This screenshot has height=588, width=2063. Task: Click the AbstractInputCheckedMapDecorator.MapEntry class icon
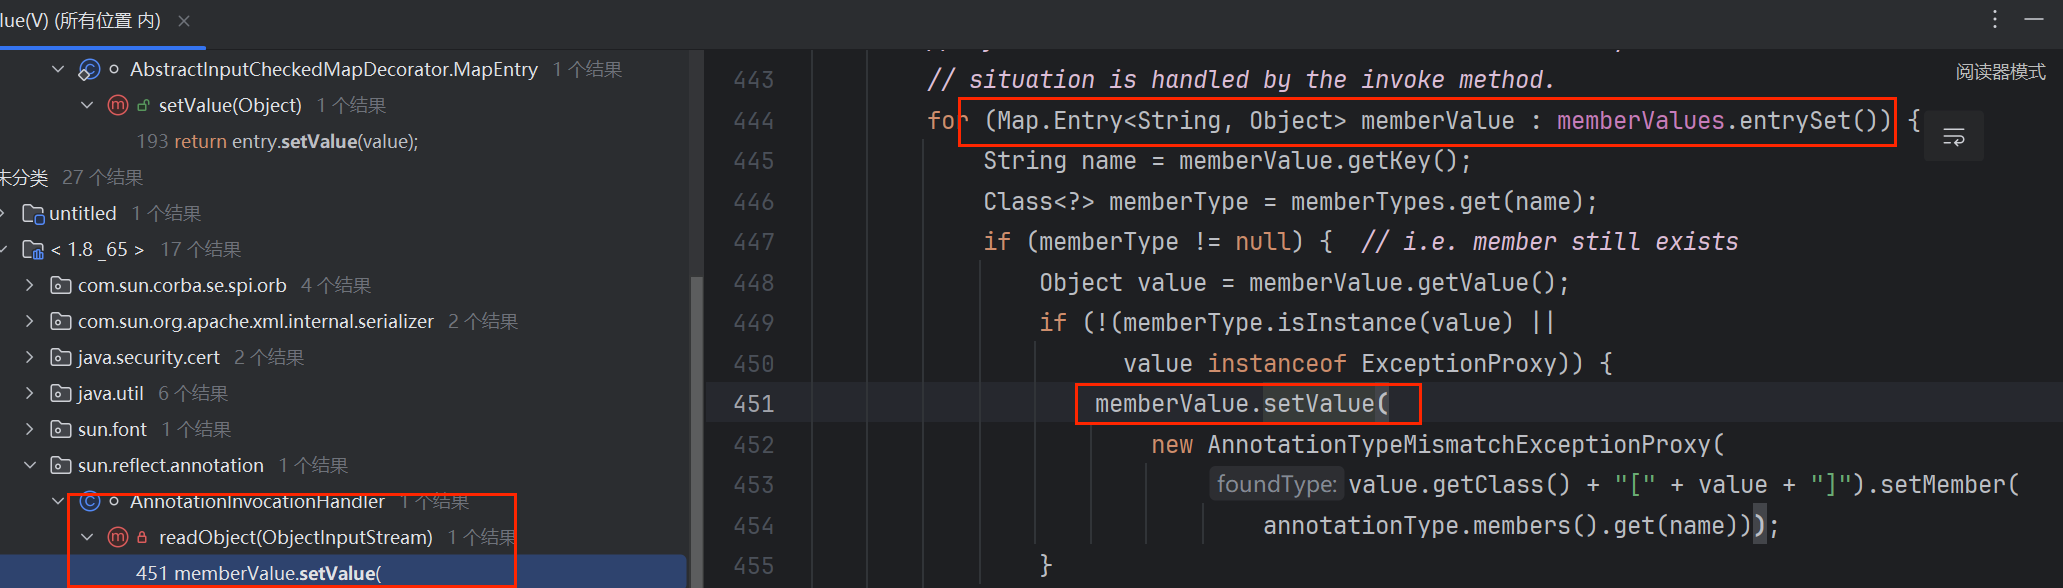(x=89, y=70)
